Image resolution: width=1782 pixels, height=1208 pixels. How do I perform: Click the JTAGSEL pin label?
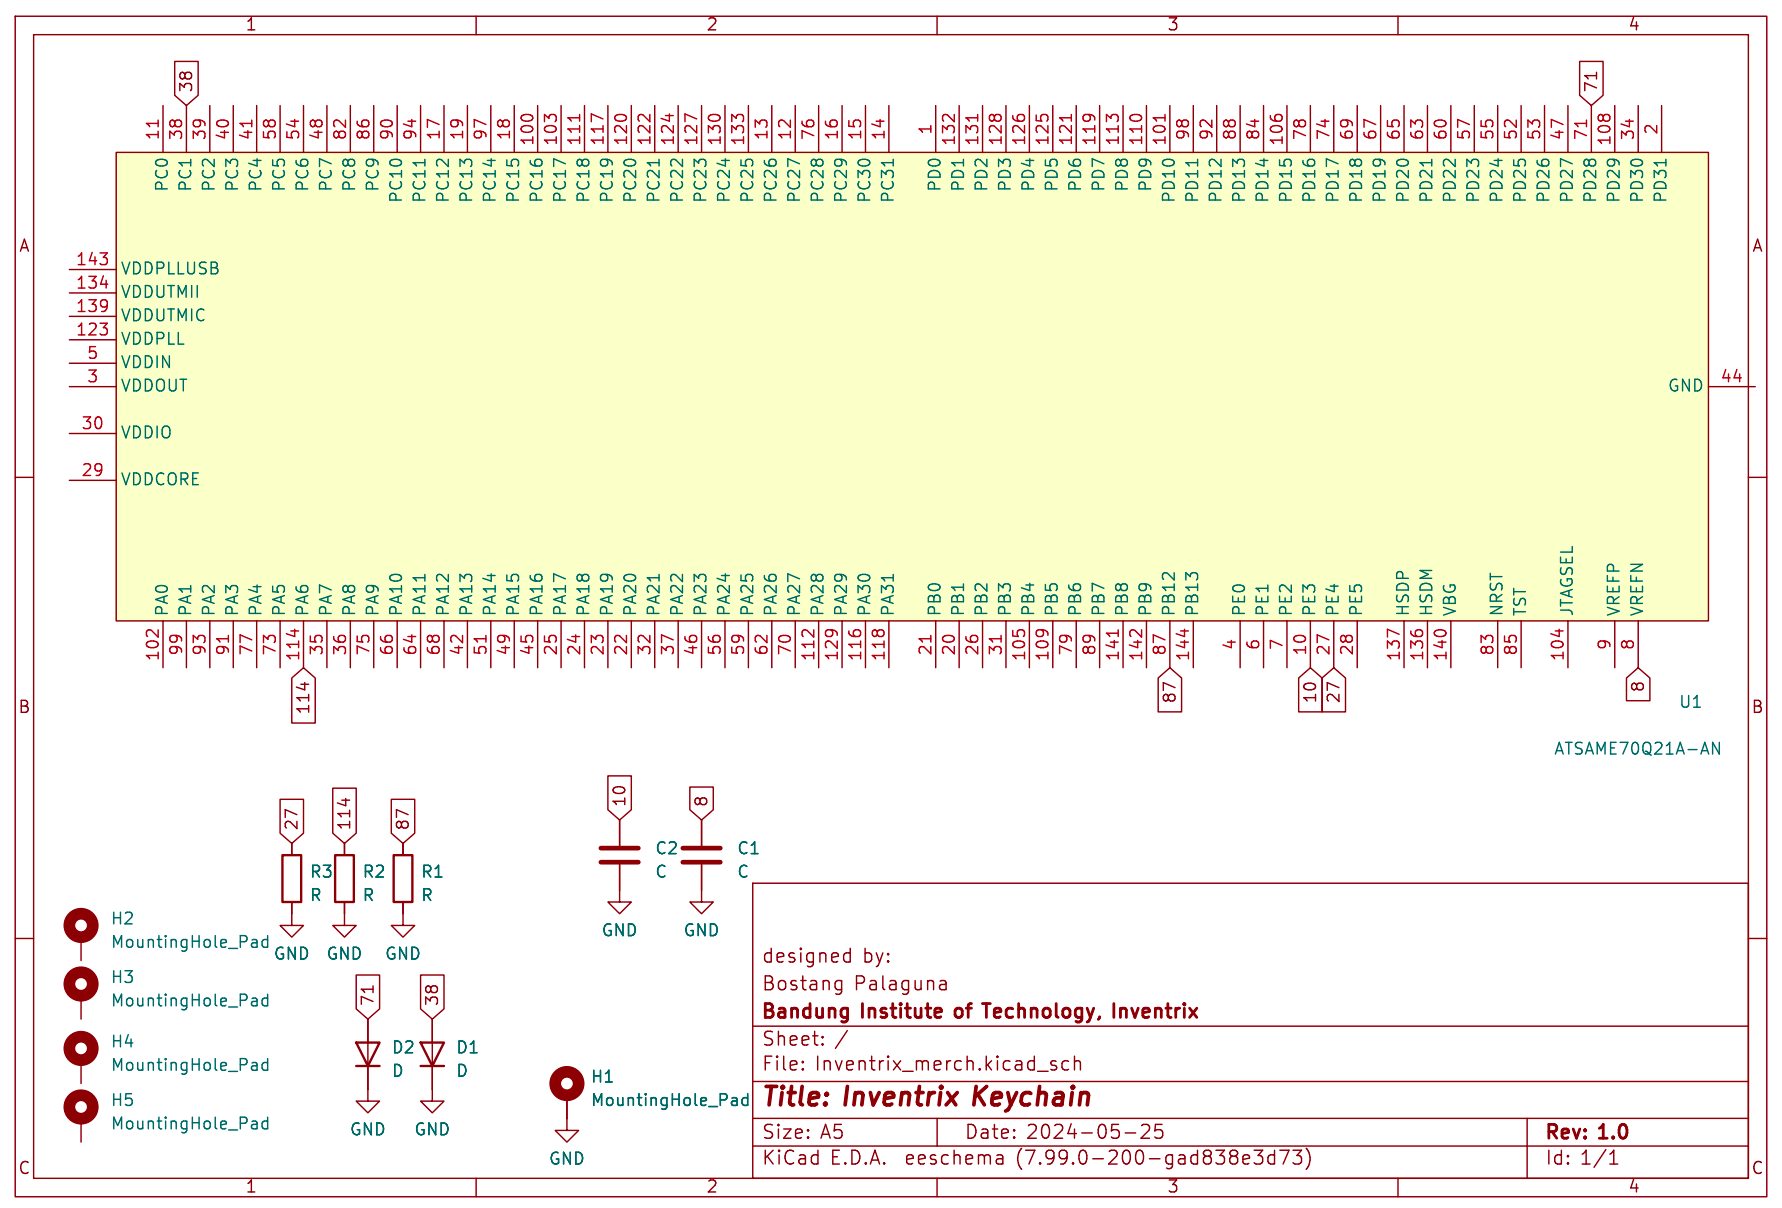click(x=1567, y=580)
